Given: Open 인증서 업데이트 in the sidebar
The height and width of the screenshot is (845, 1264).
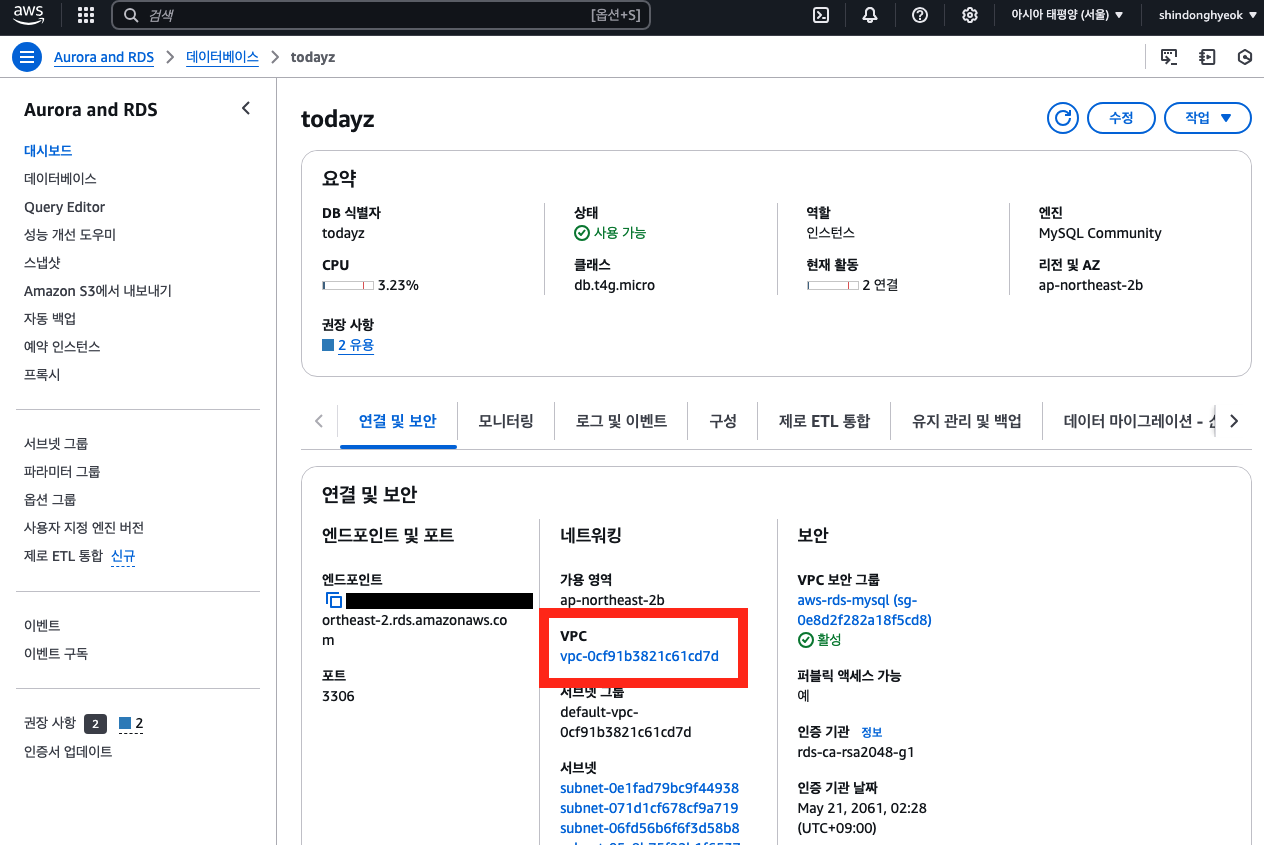Looking at the screenshot, I should (x=68, y=751).
